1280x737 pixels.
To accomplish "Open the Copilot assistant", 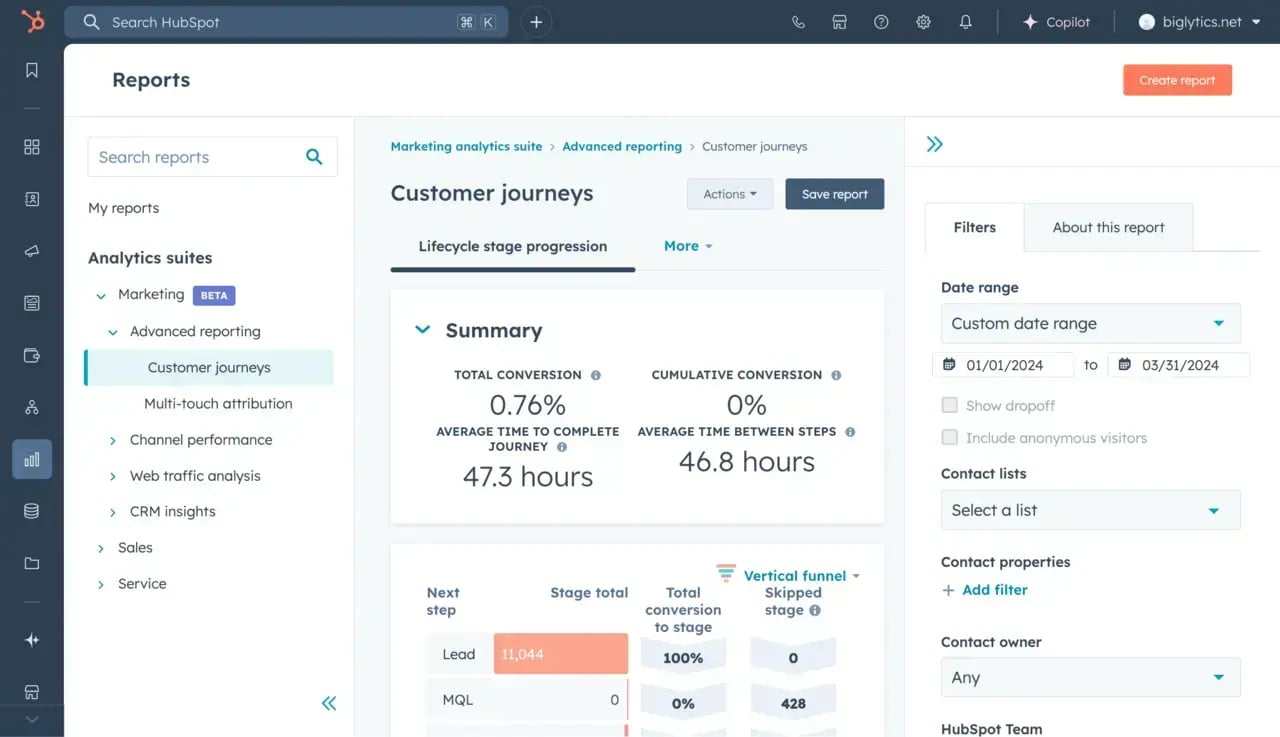I will click(x=1056, y=22).
